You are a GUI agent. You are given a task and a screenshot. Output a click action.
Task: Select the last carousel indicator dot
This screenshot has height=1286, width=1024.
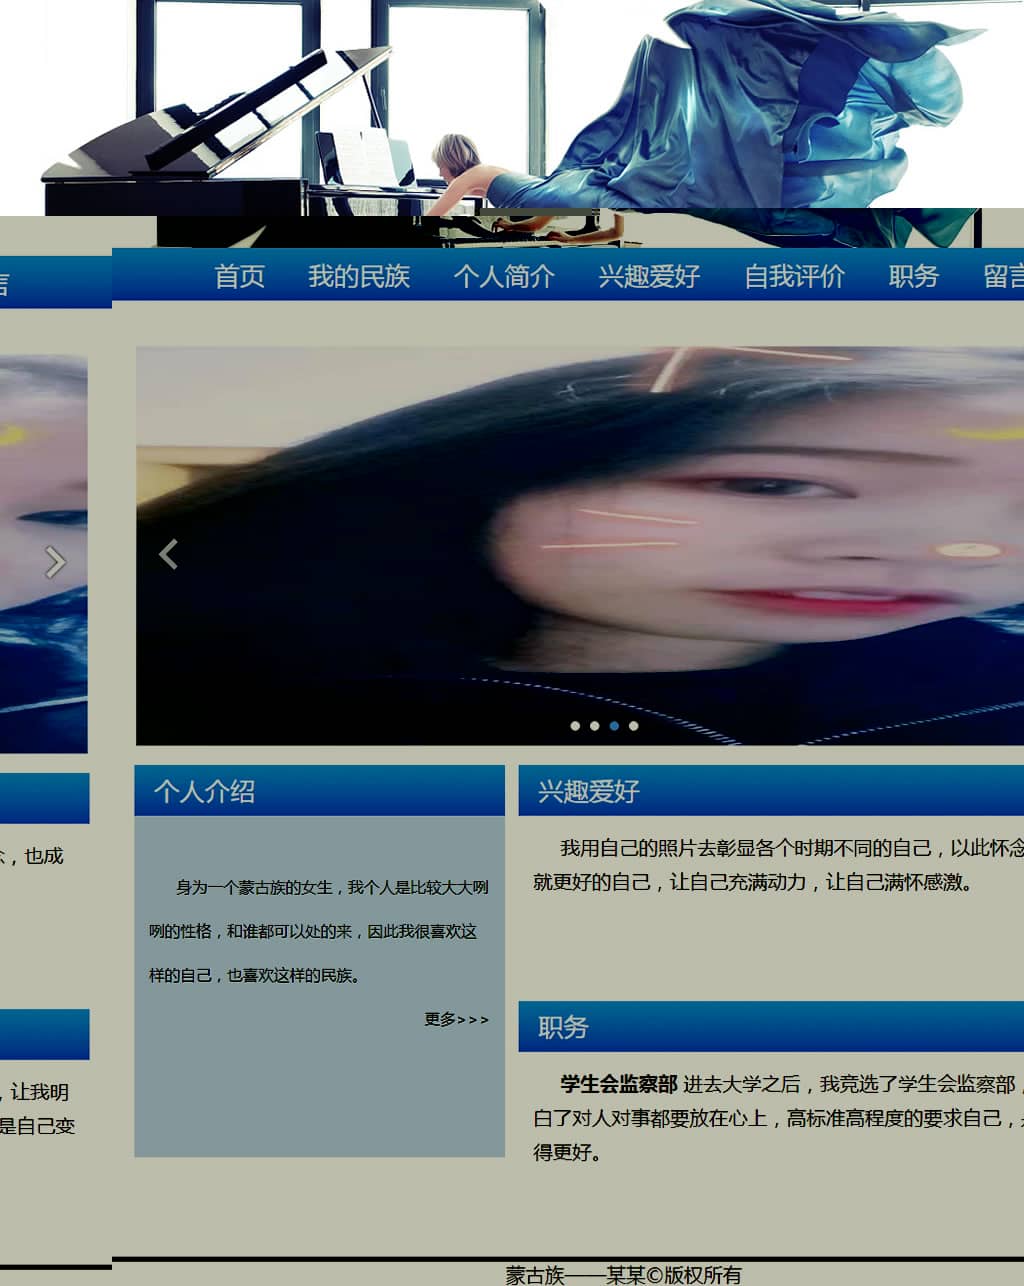(633, 726)
